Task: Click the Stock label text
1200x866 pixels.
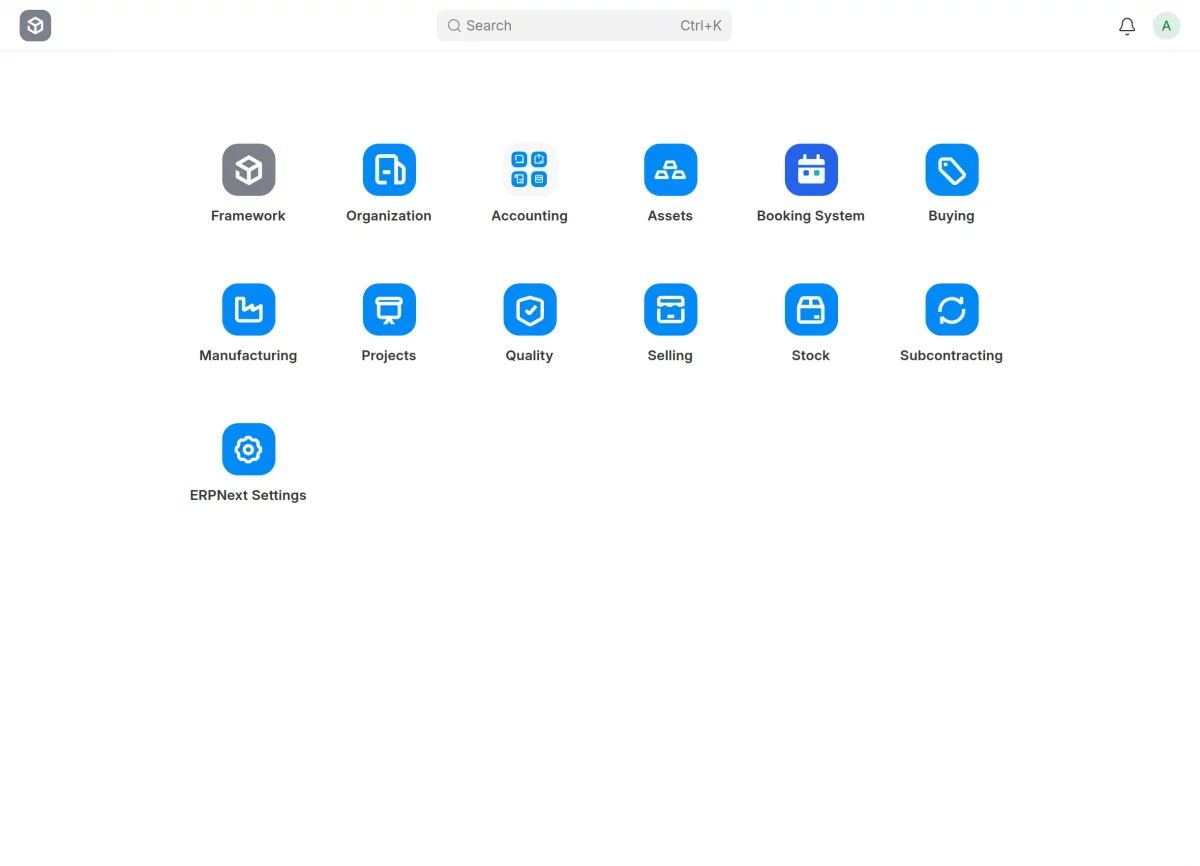Action: click(x=811, y=356)
